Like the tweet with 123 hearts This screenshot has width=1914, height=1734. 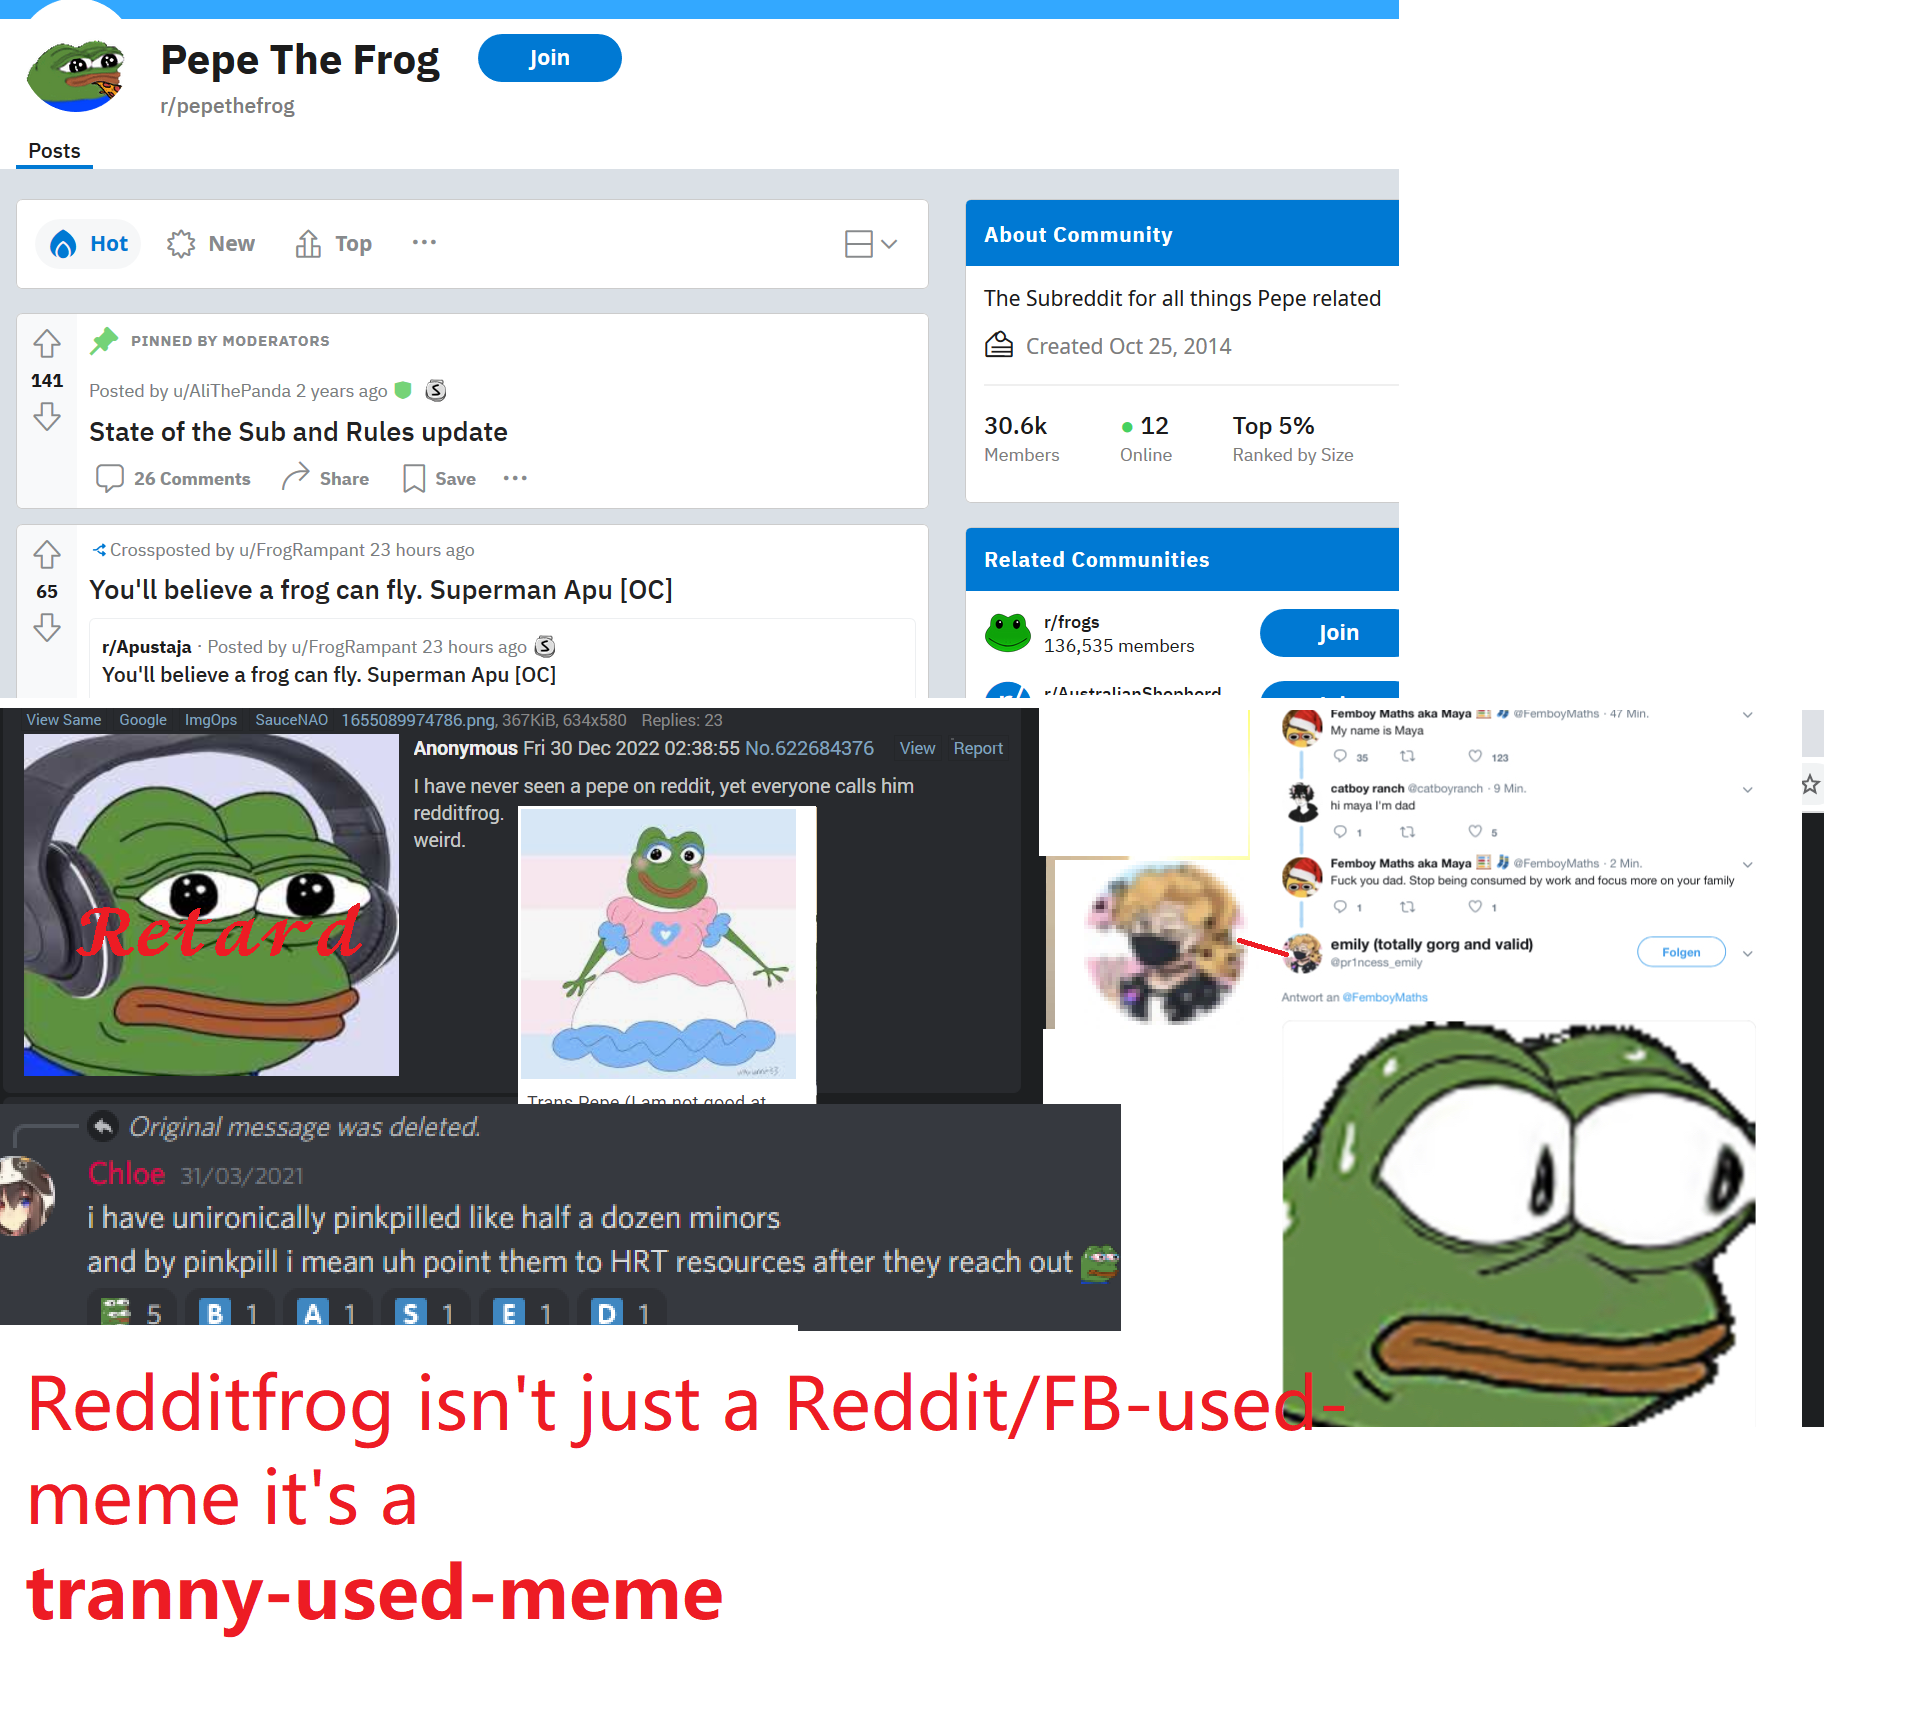click(x=1475, y=757)
